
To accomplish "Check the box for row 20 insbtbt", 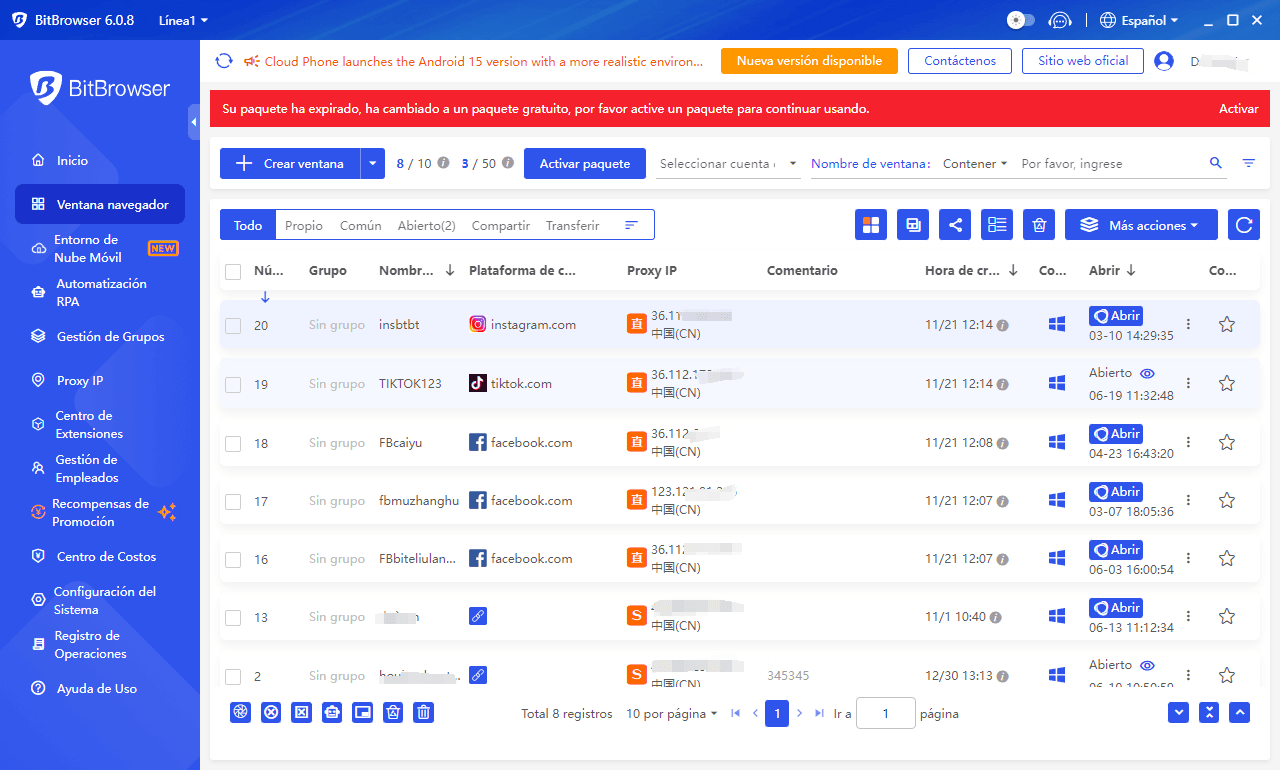I will (x=233, y=325).
